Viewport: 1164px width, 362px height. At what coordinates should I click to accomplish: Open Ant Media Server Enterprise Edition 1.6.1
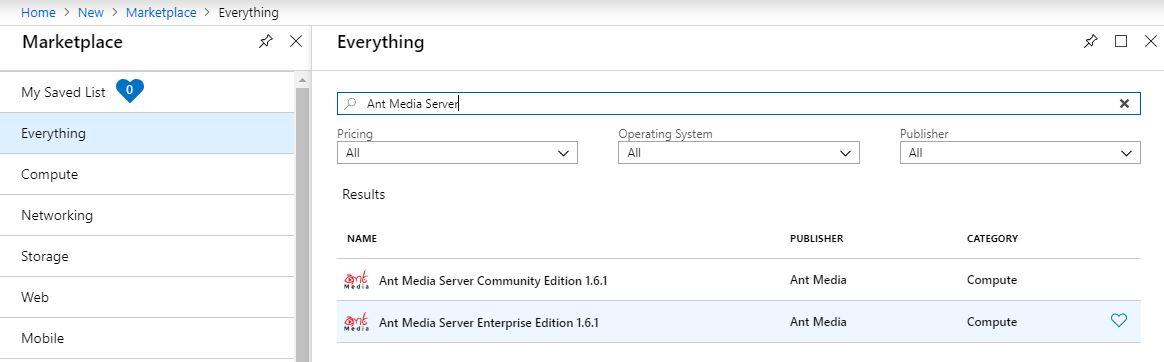pos(488,323)
